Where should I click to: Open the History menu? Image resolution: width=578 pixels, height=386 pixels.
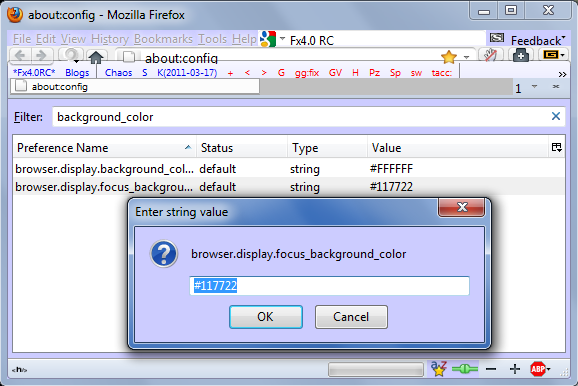pos(110,39)
